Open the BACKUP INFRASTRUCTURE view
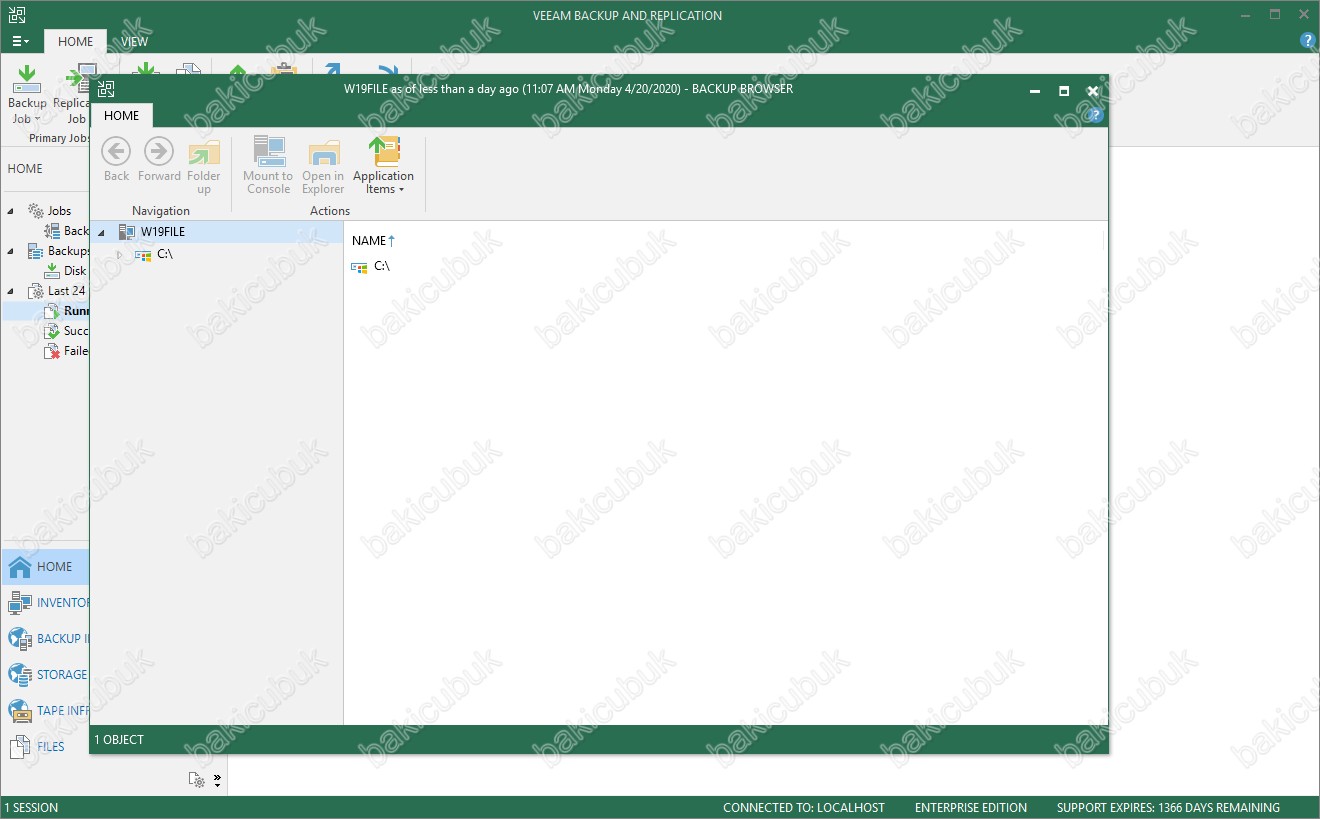Viewport: 1320px width, 819px height. [x=45, y=639]
